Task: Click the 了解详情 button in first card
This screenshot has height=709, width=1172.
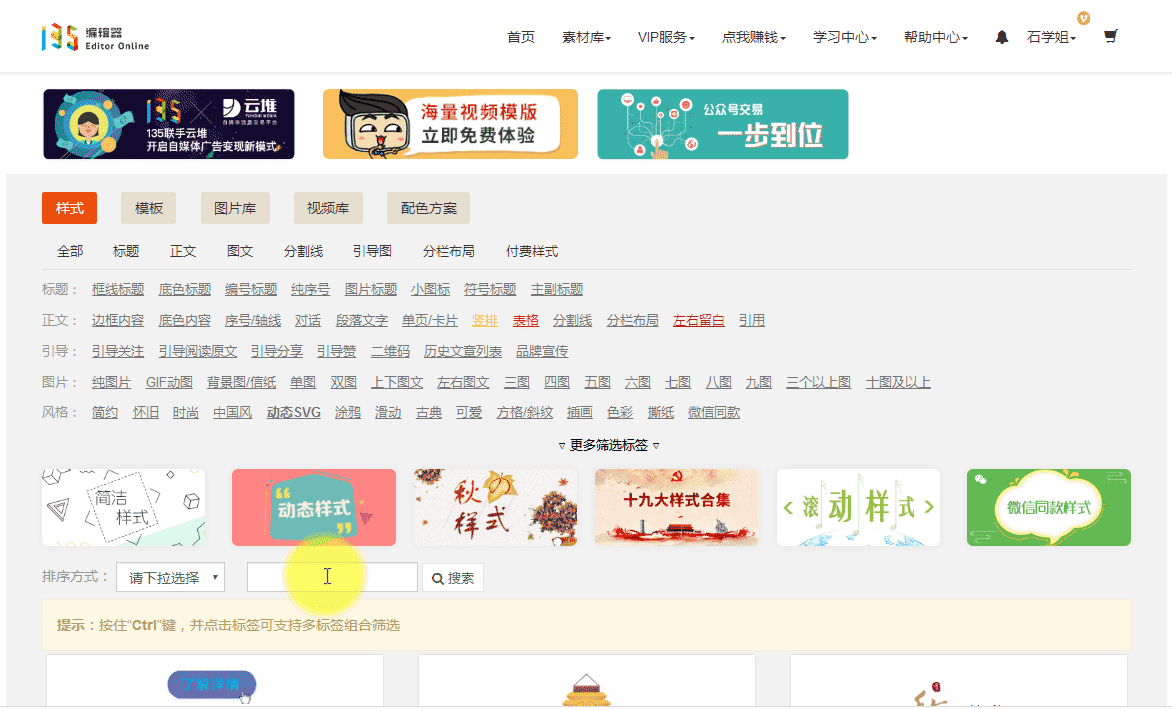Action: [212, 684]
